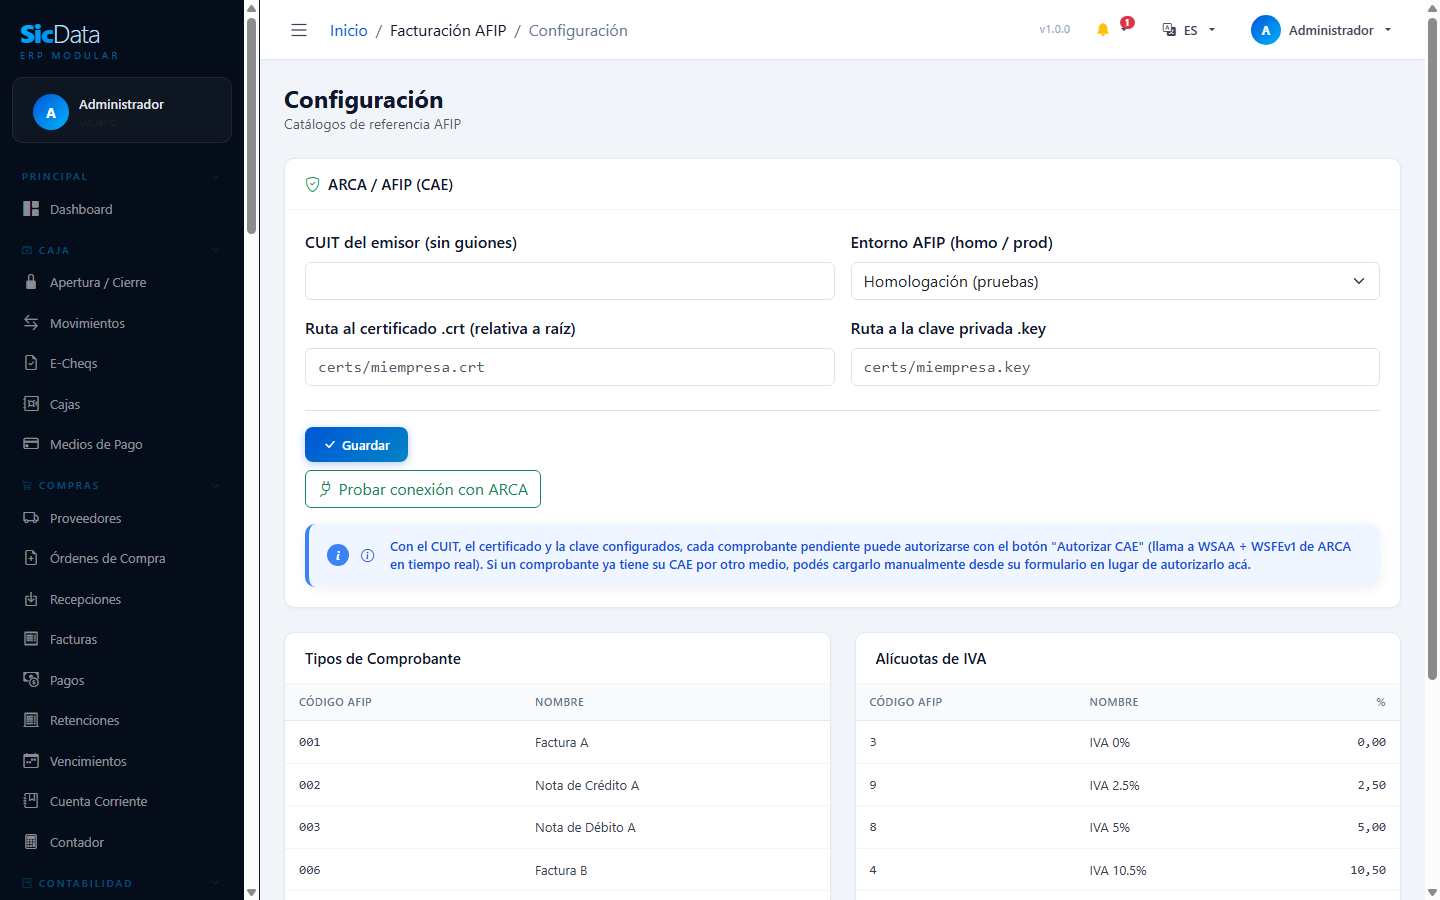Navigate to Facturas in the sidebar
The width and height of the screenshot is (1440, 900).
click(122, 639)
